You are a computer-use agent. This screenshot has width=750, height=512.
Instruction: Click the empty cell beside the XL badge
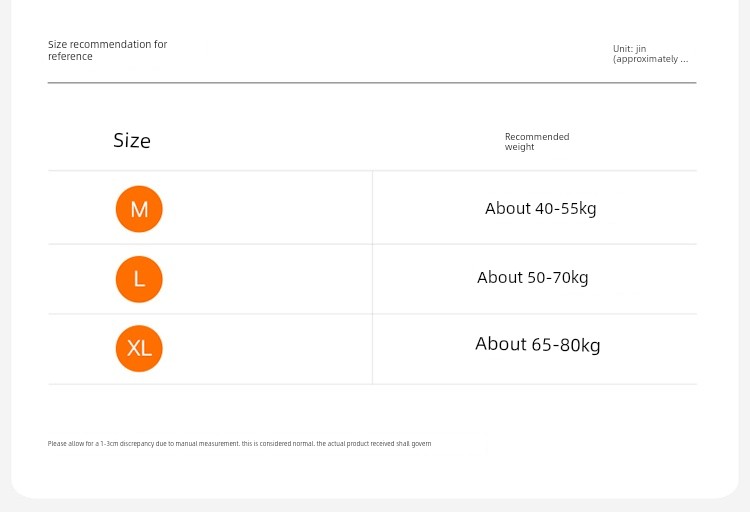point(268,349)
